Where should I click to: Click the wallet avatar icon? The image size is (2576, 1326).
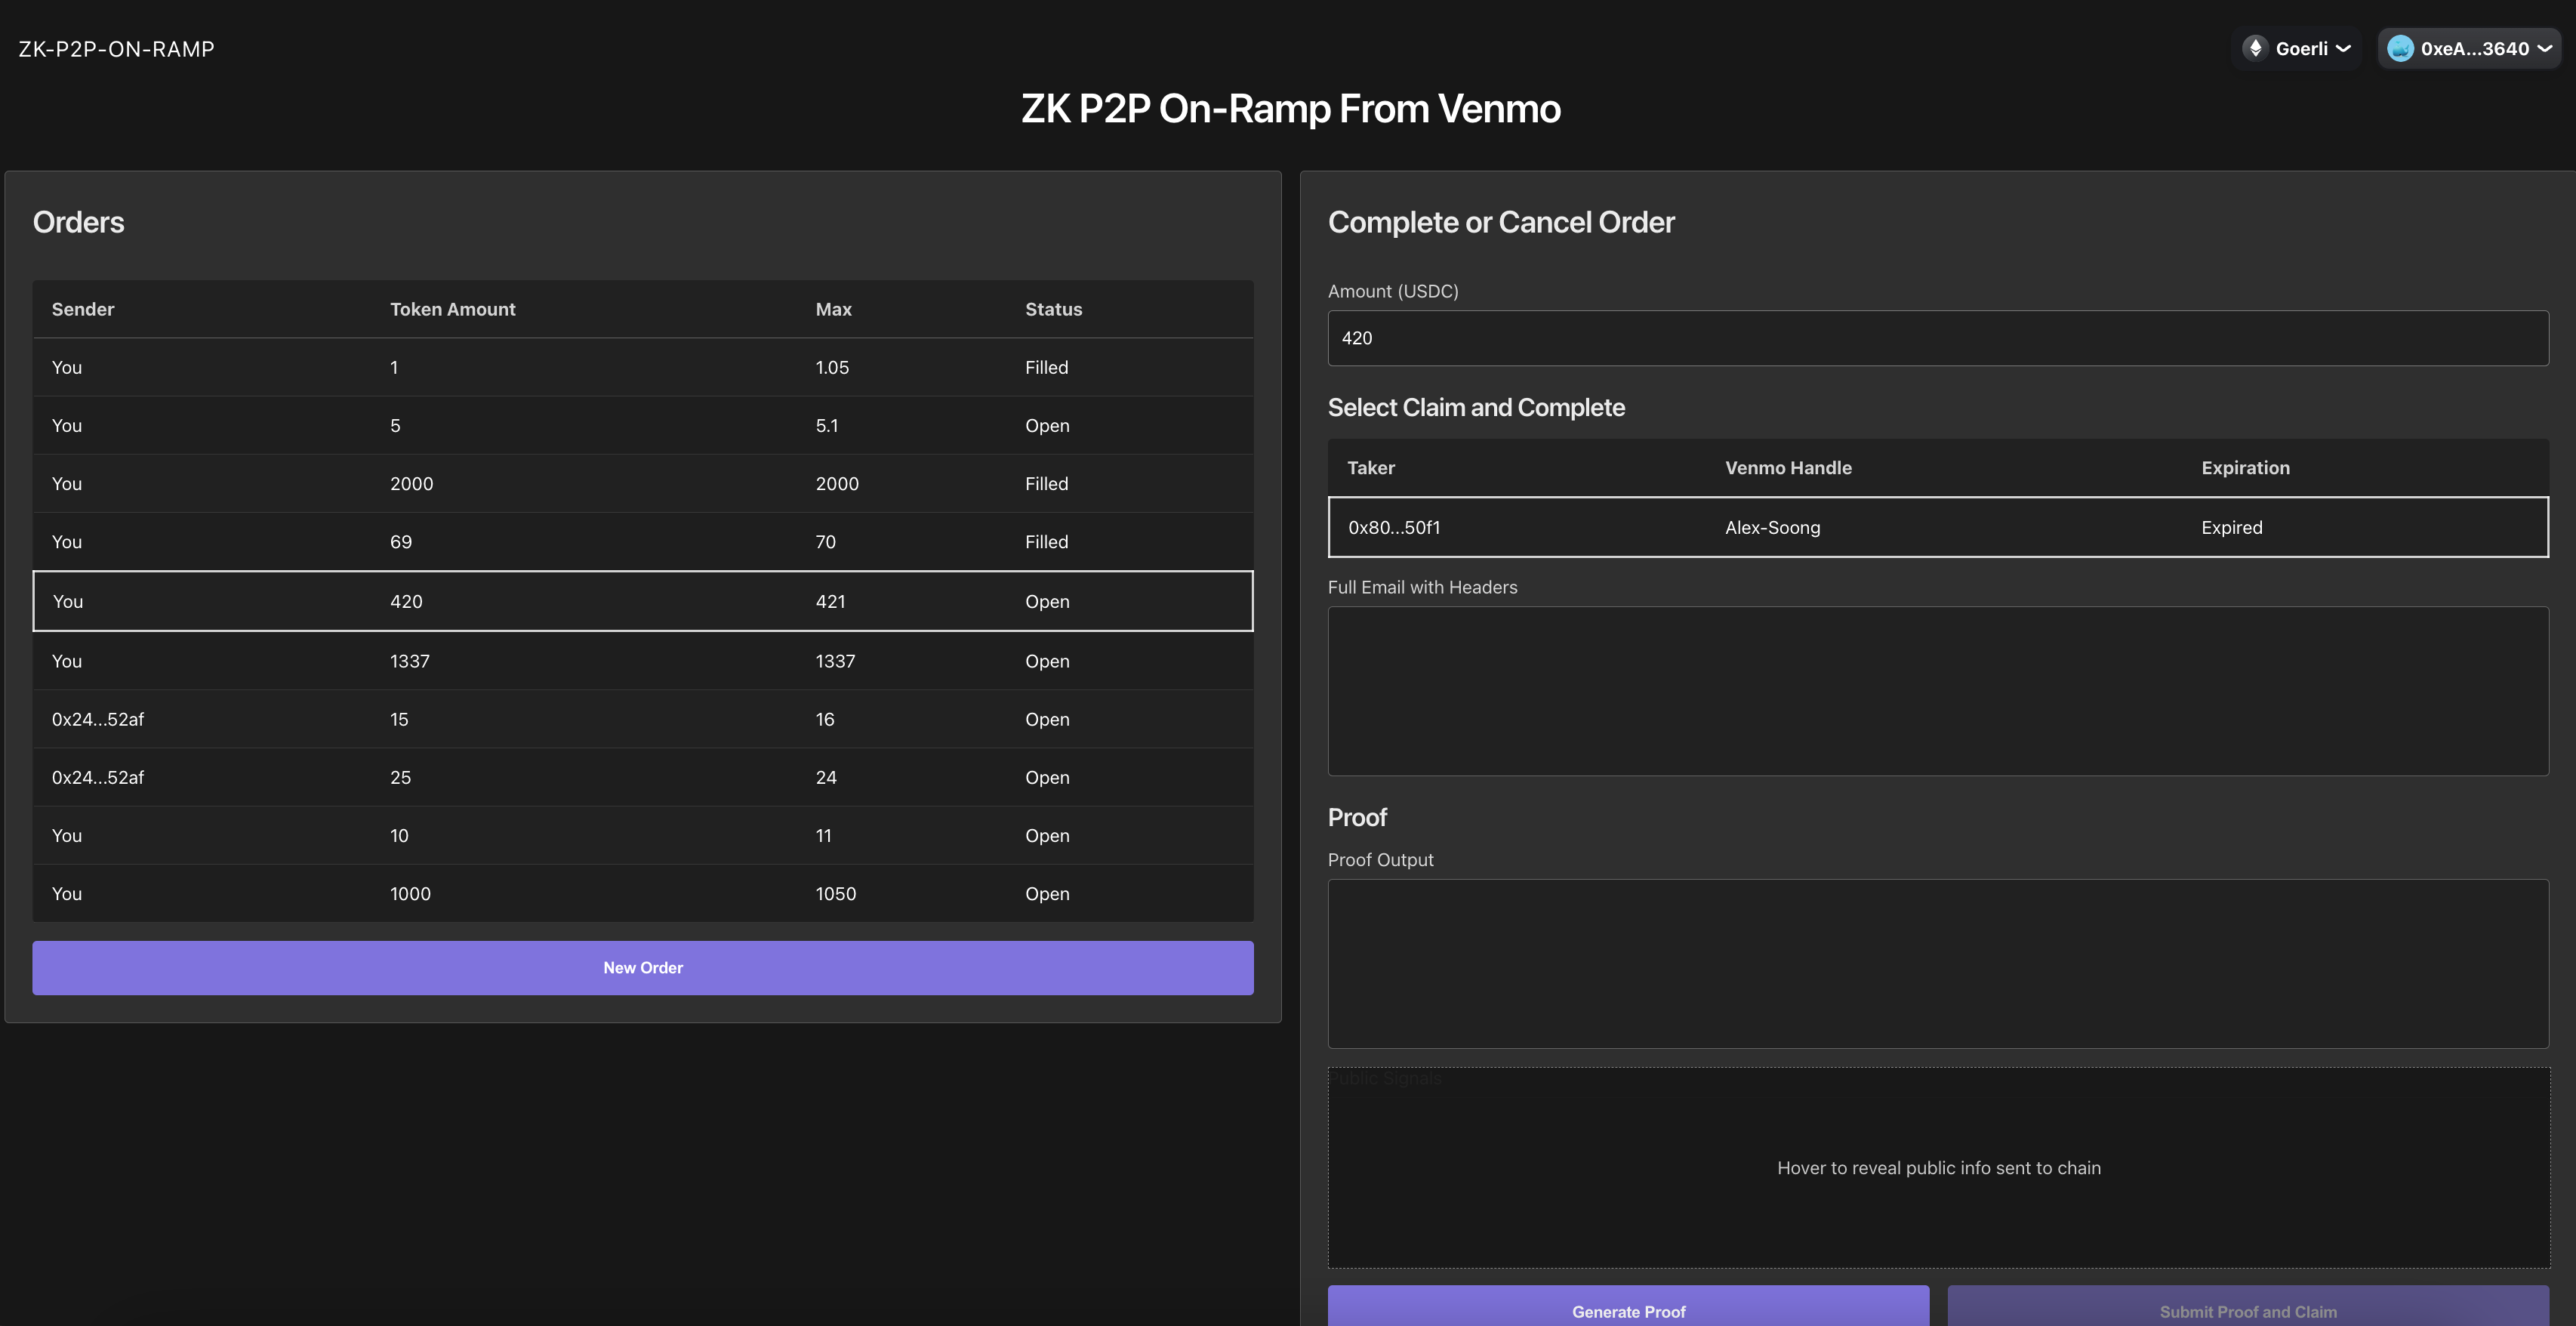(2399, 48)
